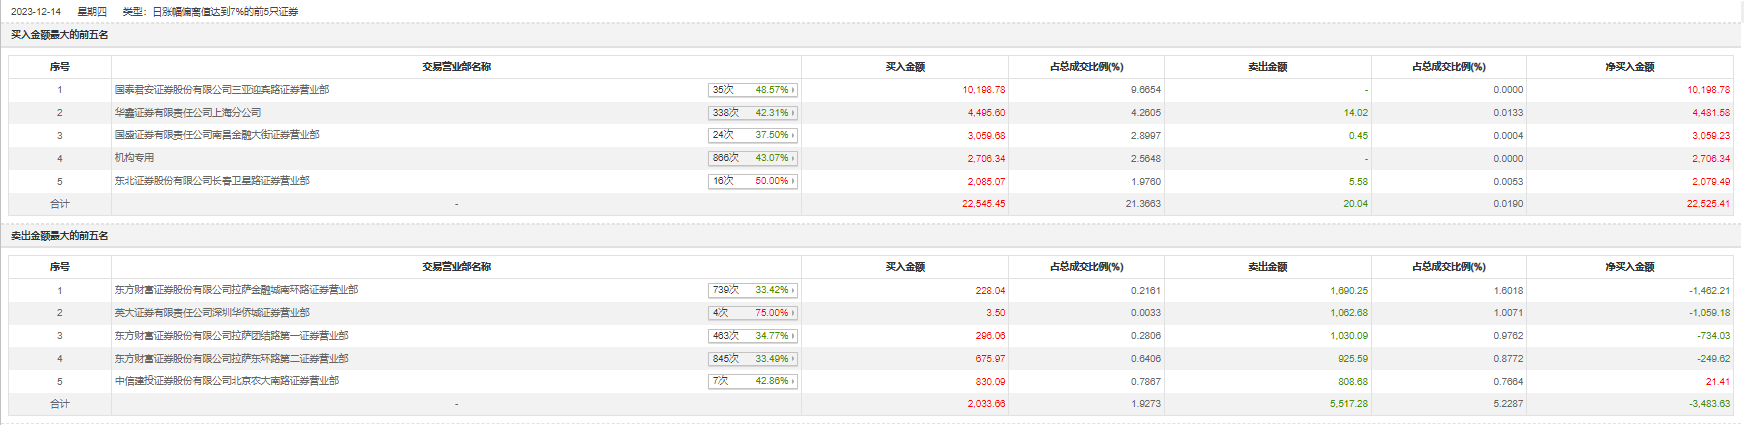Open the 4次 75.00% stats badge
1744x425 pixels.
point(752,313)
